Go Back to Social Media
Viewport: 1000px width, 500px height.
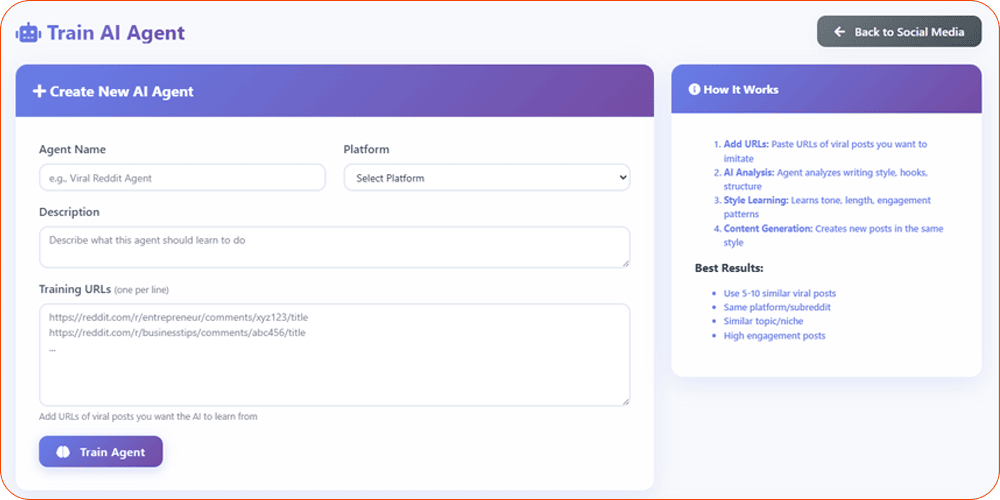click(899, 32)
